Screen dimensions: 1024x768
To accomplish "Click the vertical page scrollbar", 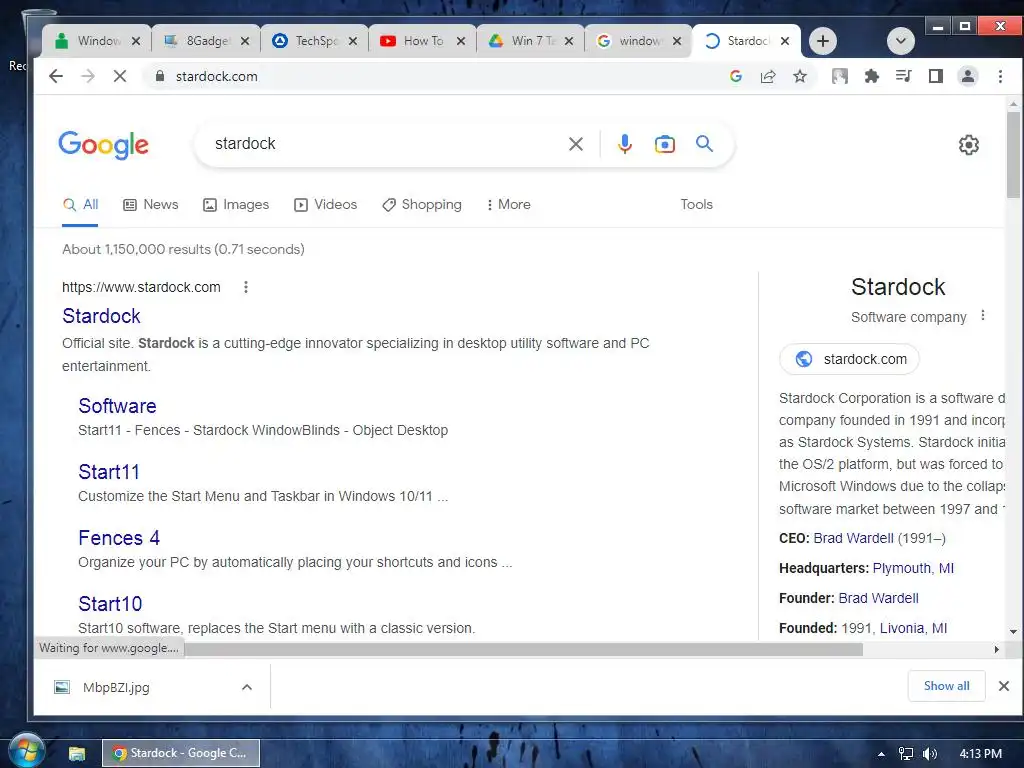I will pos(1013,154).
